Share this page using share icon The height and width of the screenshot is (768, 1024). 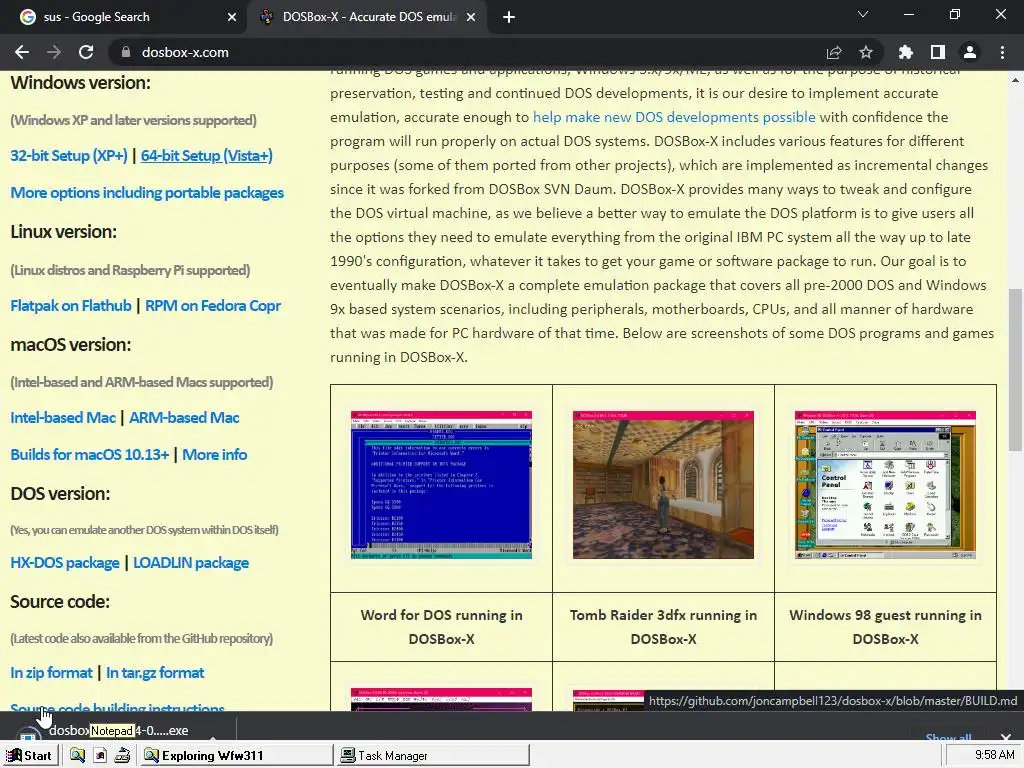coord(834,52)
